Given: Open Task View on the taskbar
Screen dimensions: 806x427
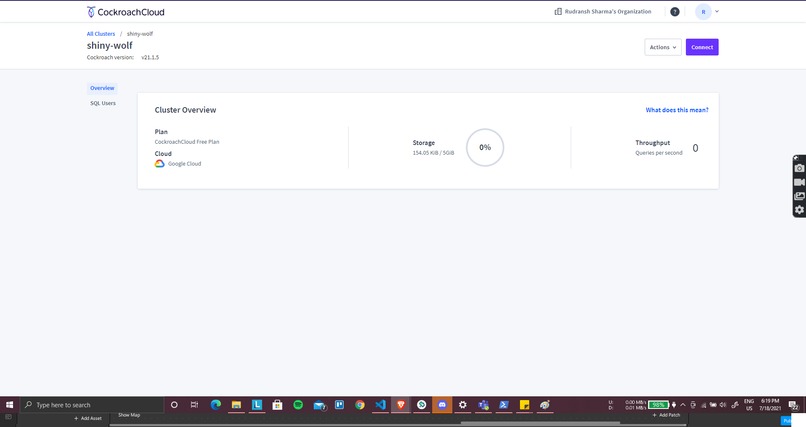Looking at the screenshot, I should tap(194, 405).
